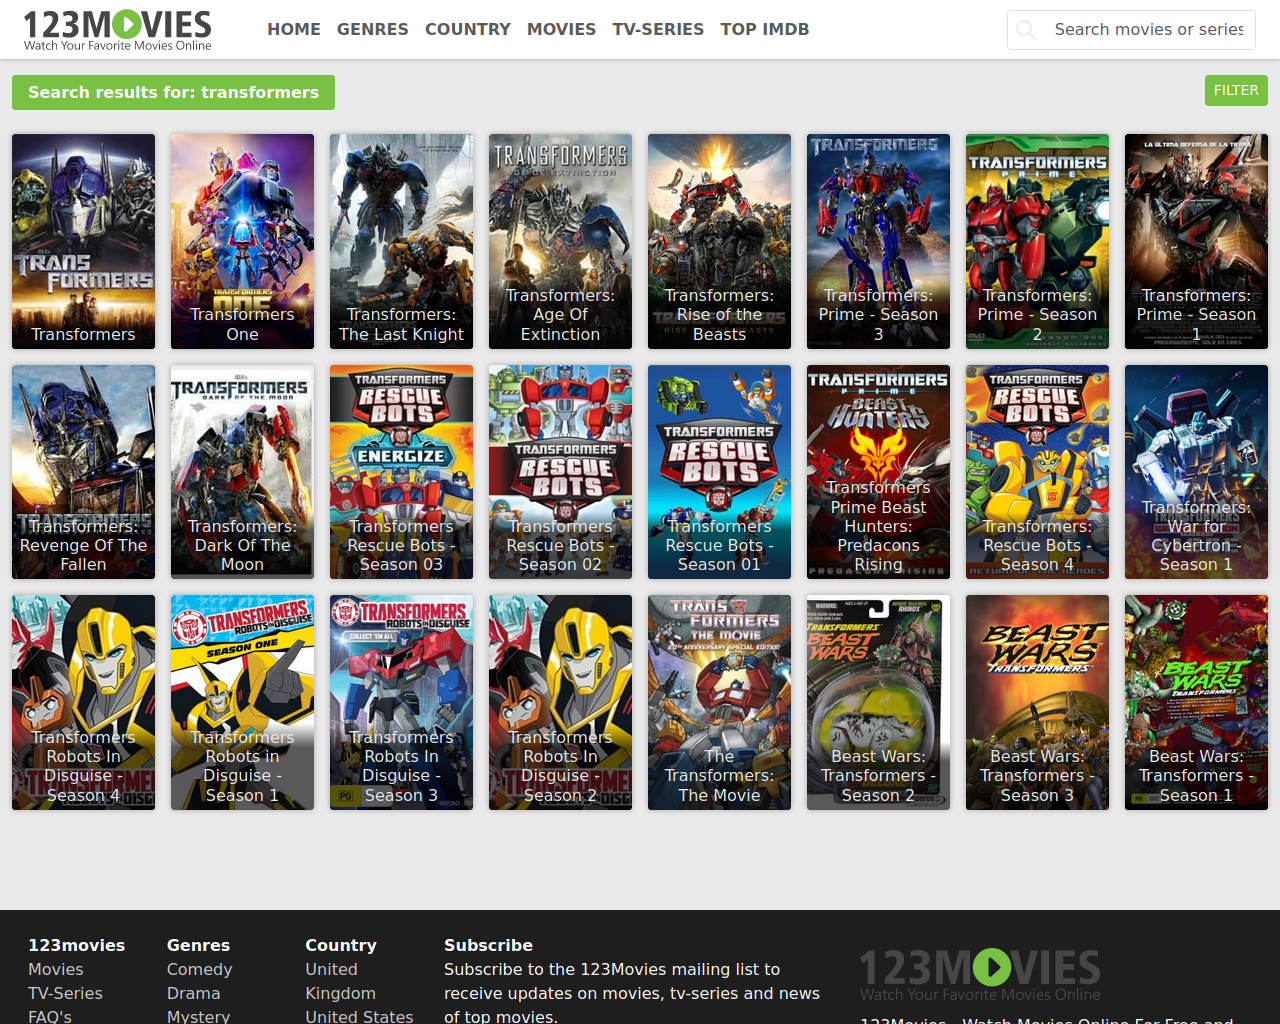Go to the TV-SERIES section
1280x1024 pixels.
click(658, 29)
